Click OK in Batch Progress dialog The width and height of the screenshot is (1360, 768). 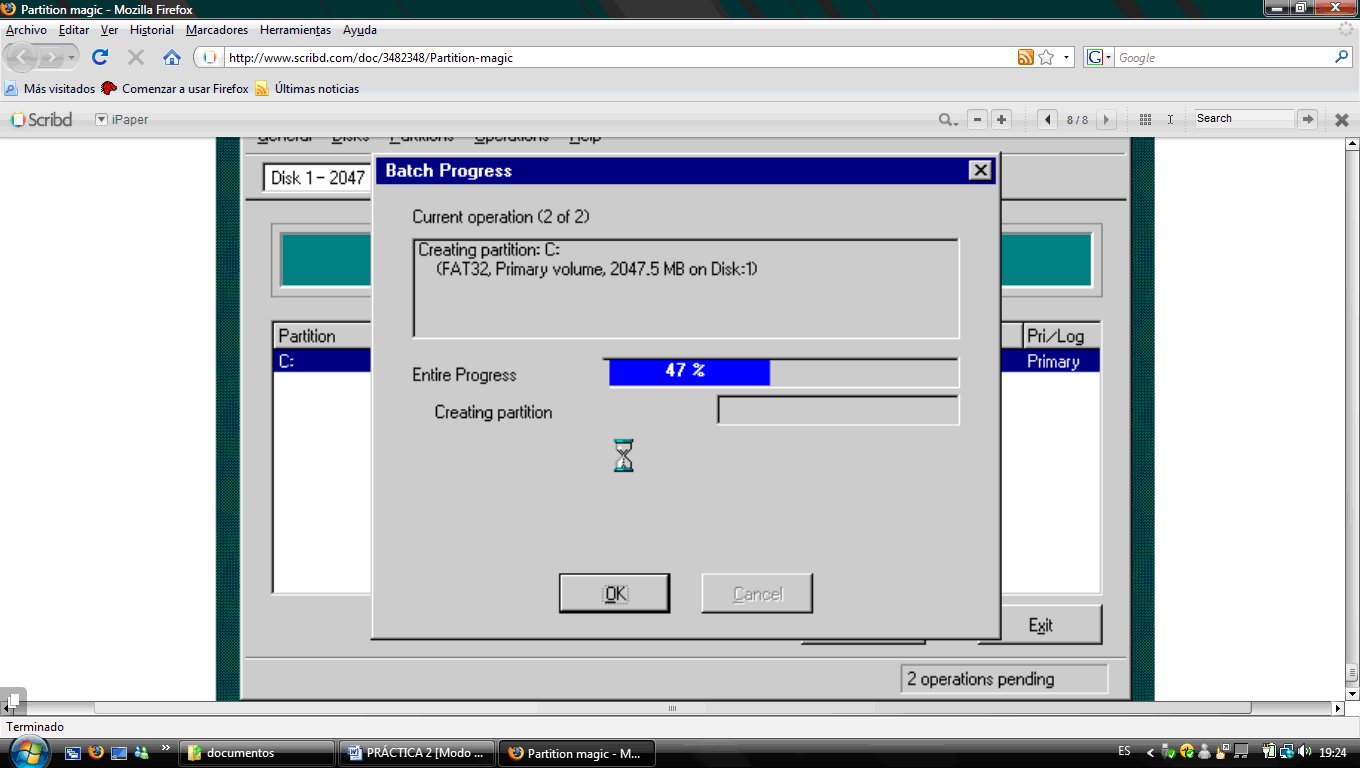(x=615, y=593)
